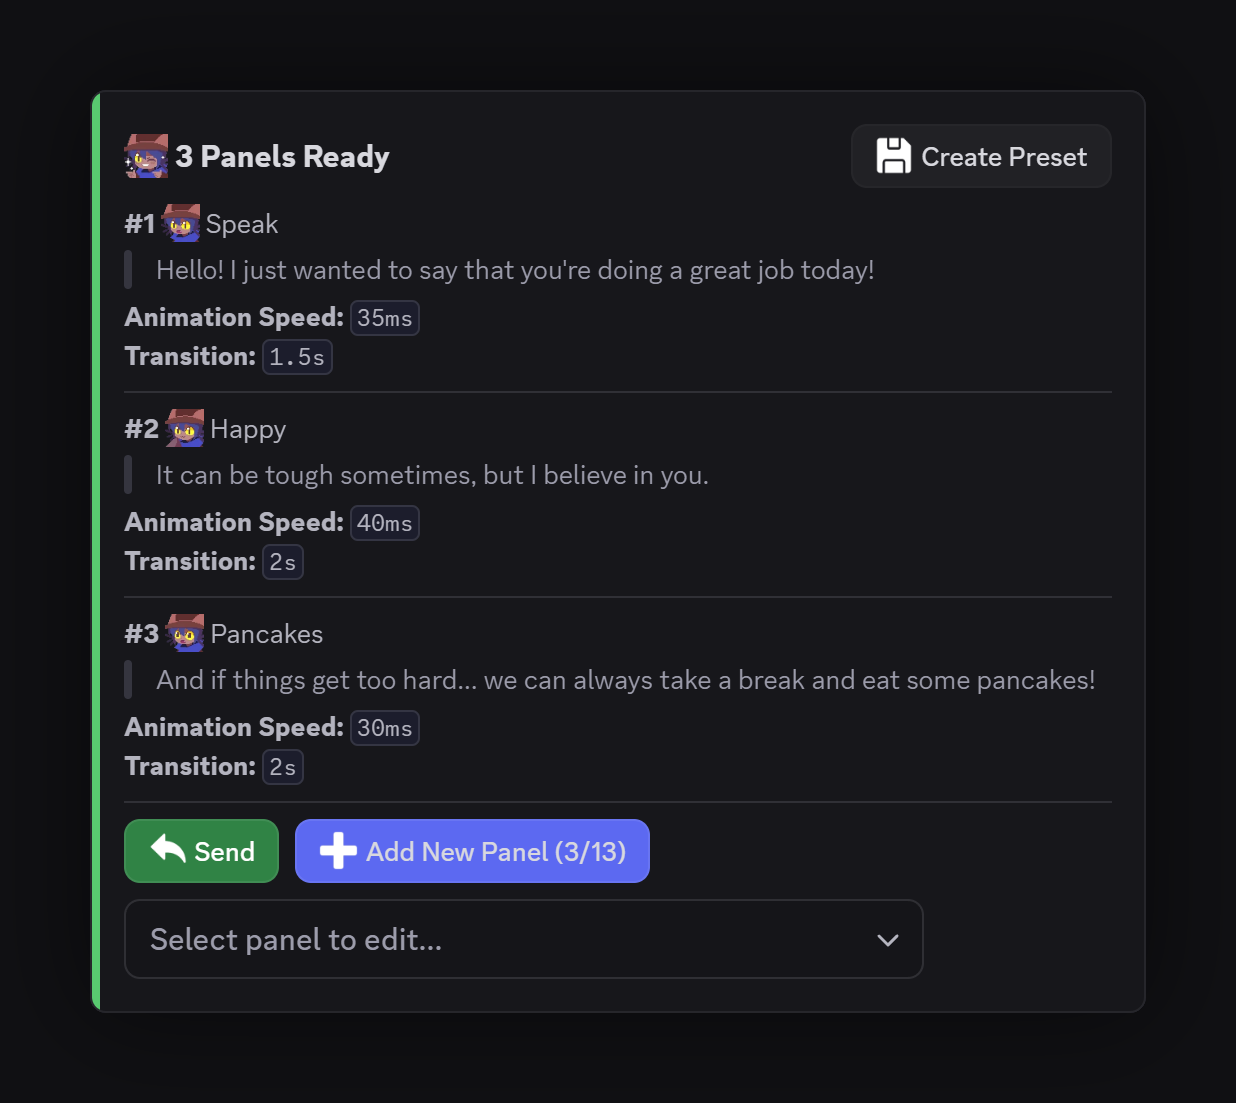
Task: Click the floppy disk save icon
Action: [893, 156]
